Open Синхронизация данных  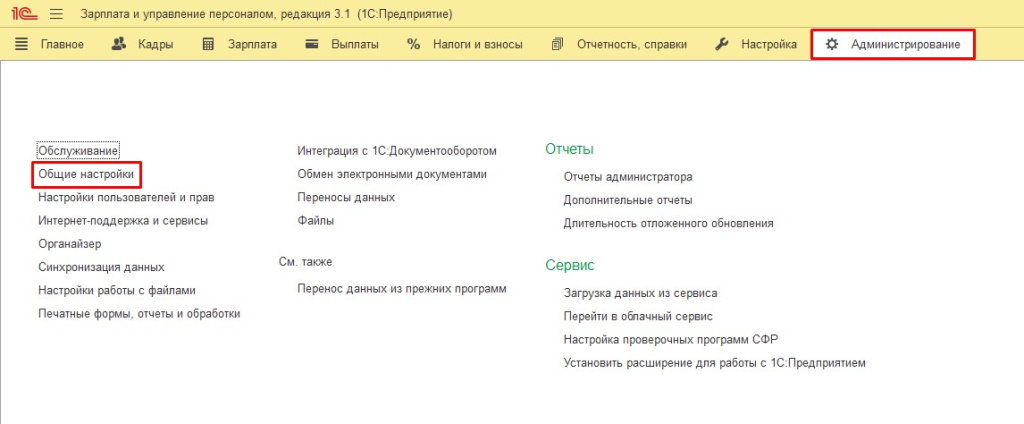tap(101, 267)
